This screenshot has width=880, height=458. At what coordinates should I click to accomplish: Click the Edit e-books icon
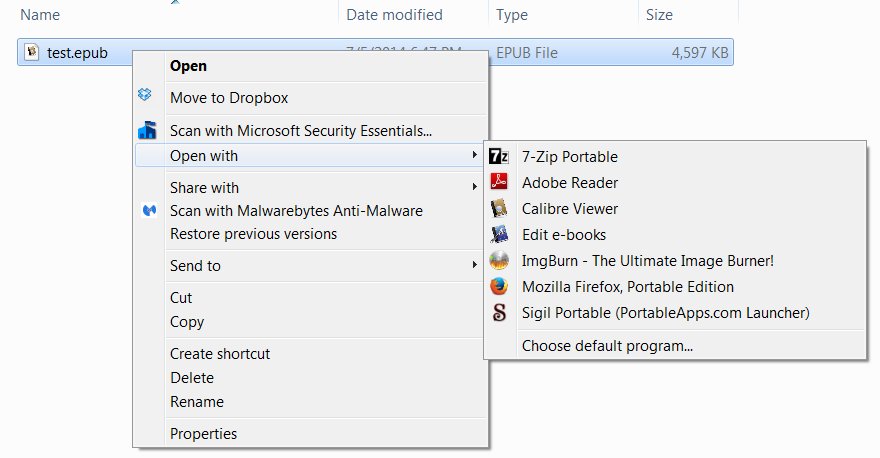pyautogui.click(x=499, y=235)
